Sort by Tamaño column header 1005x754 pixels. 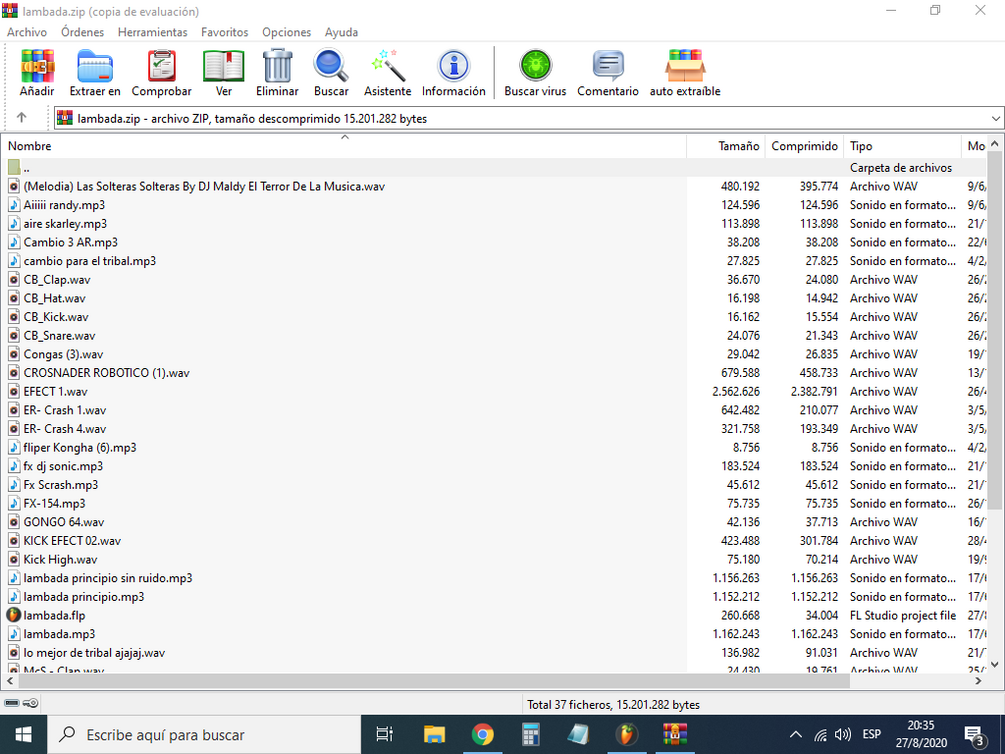click(725, 146)
